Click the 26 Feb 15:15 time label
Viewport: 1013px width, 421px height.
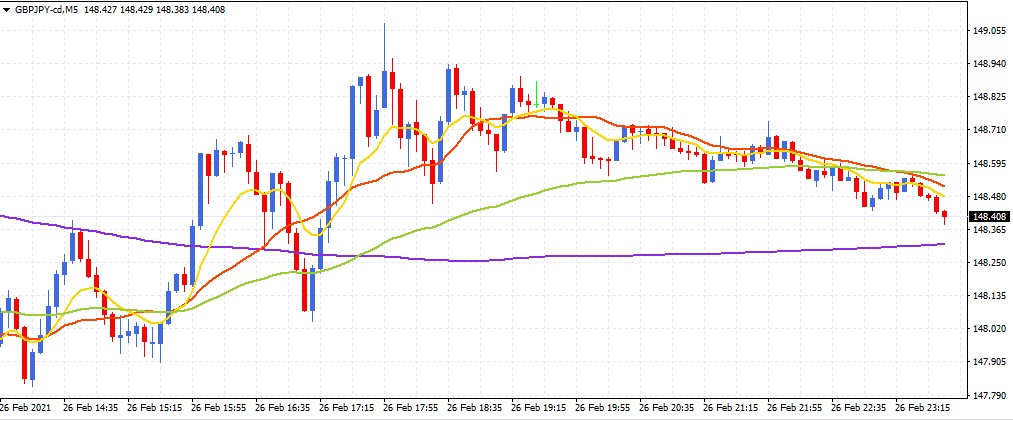click(155, 408)
